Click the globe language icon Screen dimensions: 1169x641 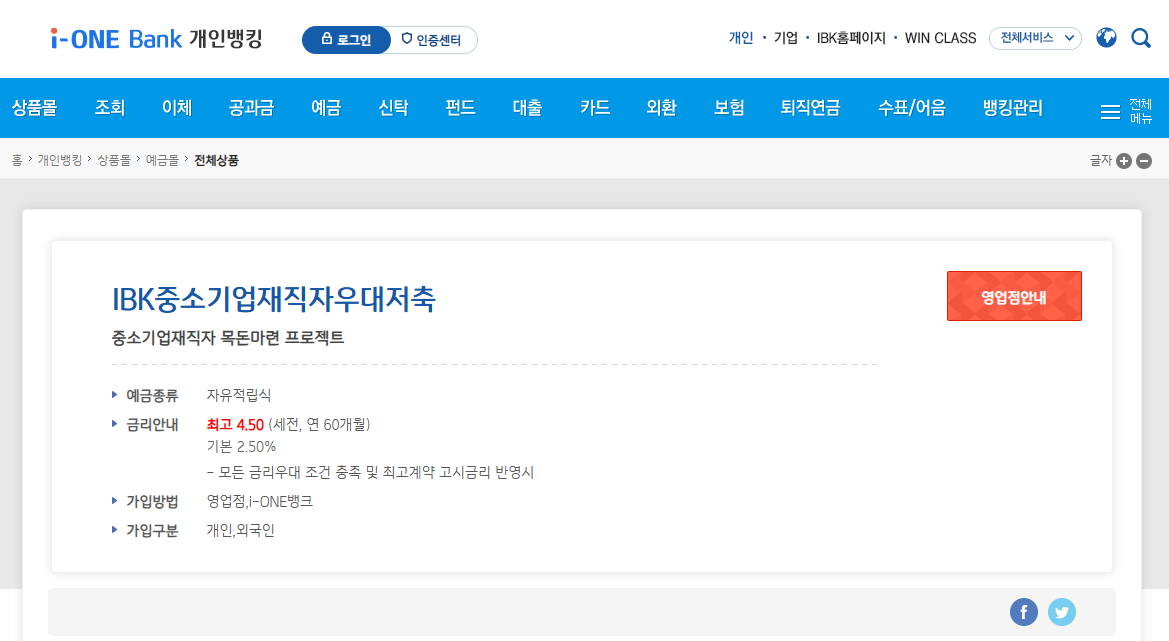point(1107,37)
